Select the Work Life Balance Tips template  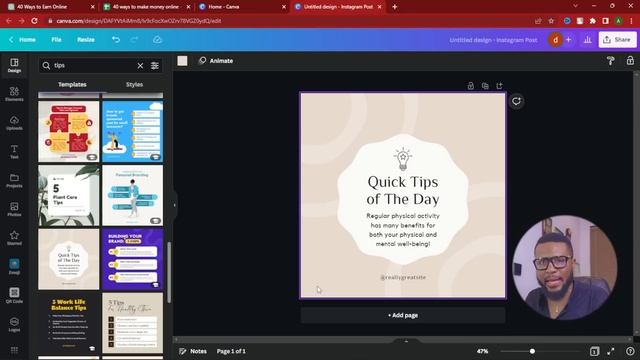coord(69,323)
